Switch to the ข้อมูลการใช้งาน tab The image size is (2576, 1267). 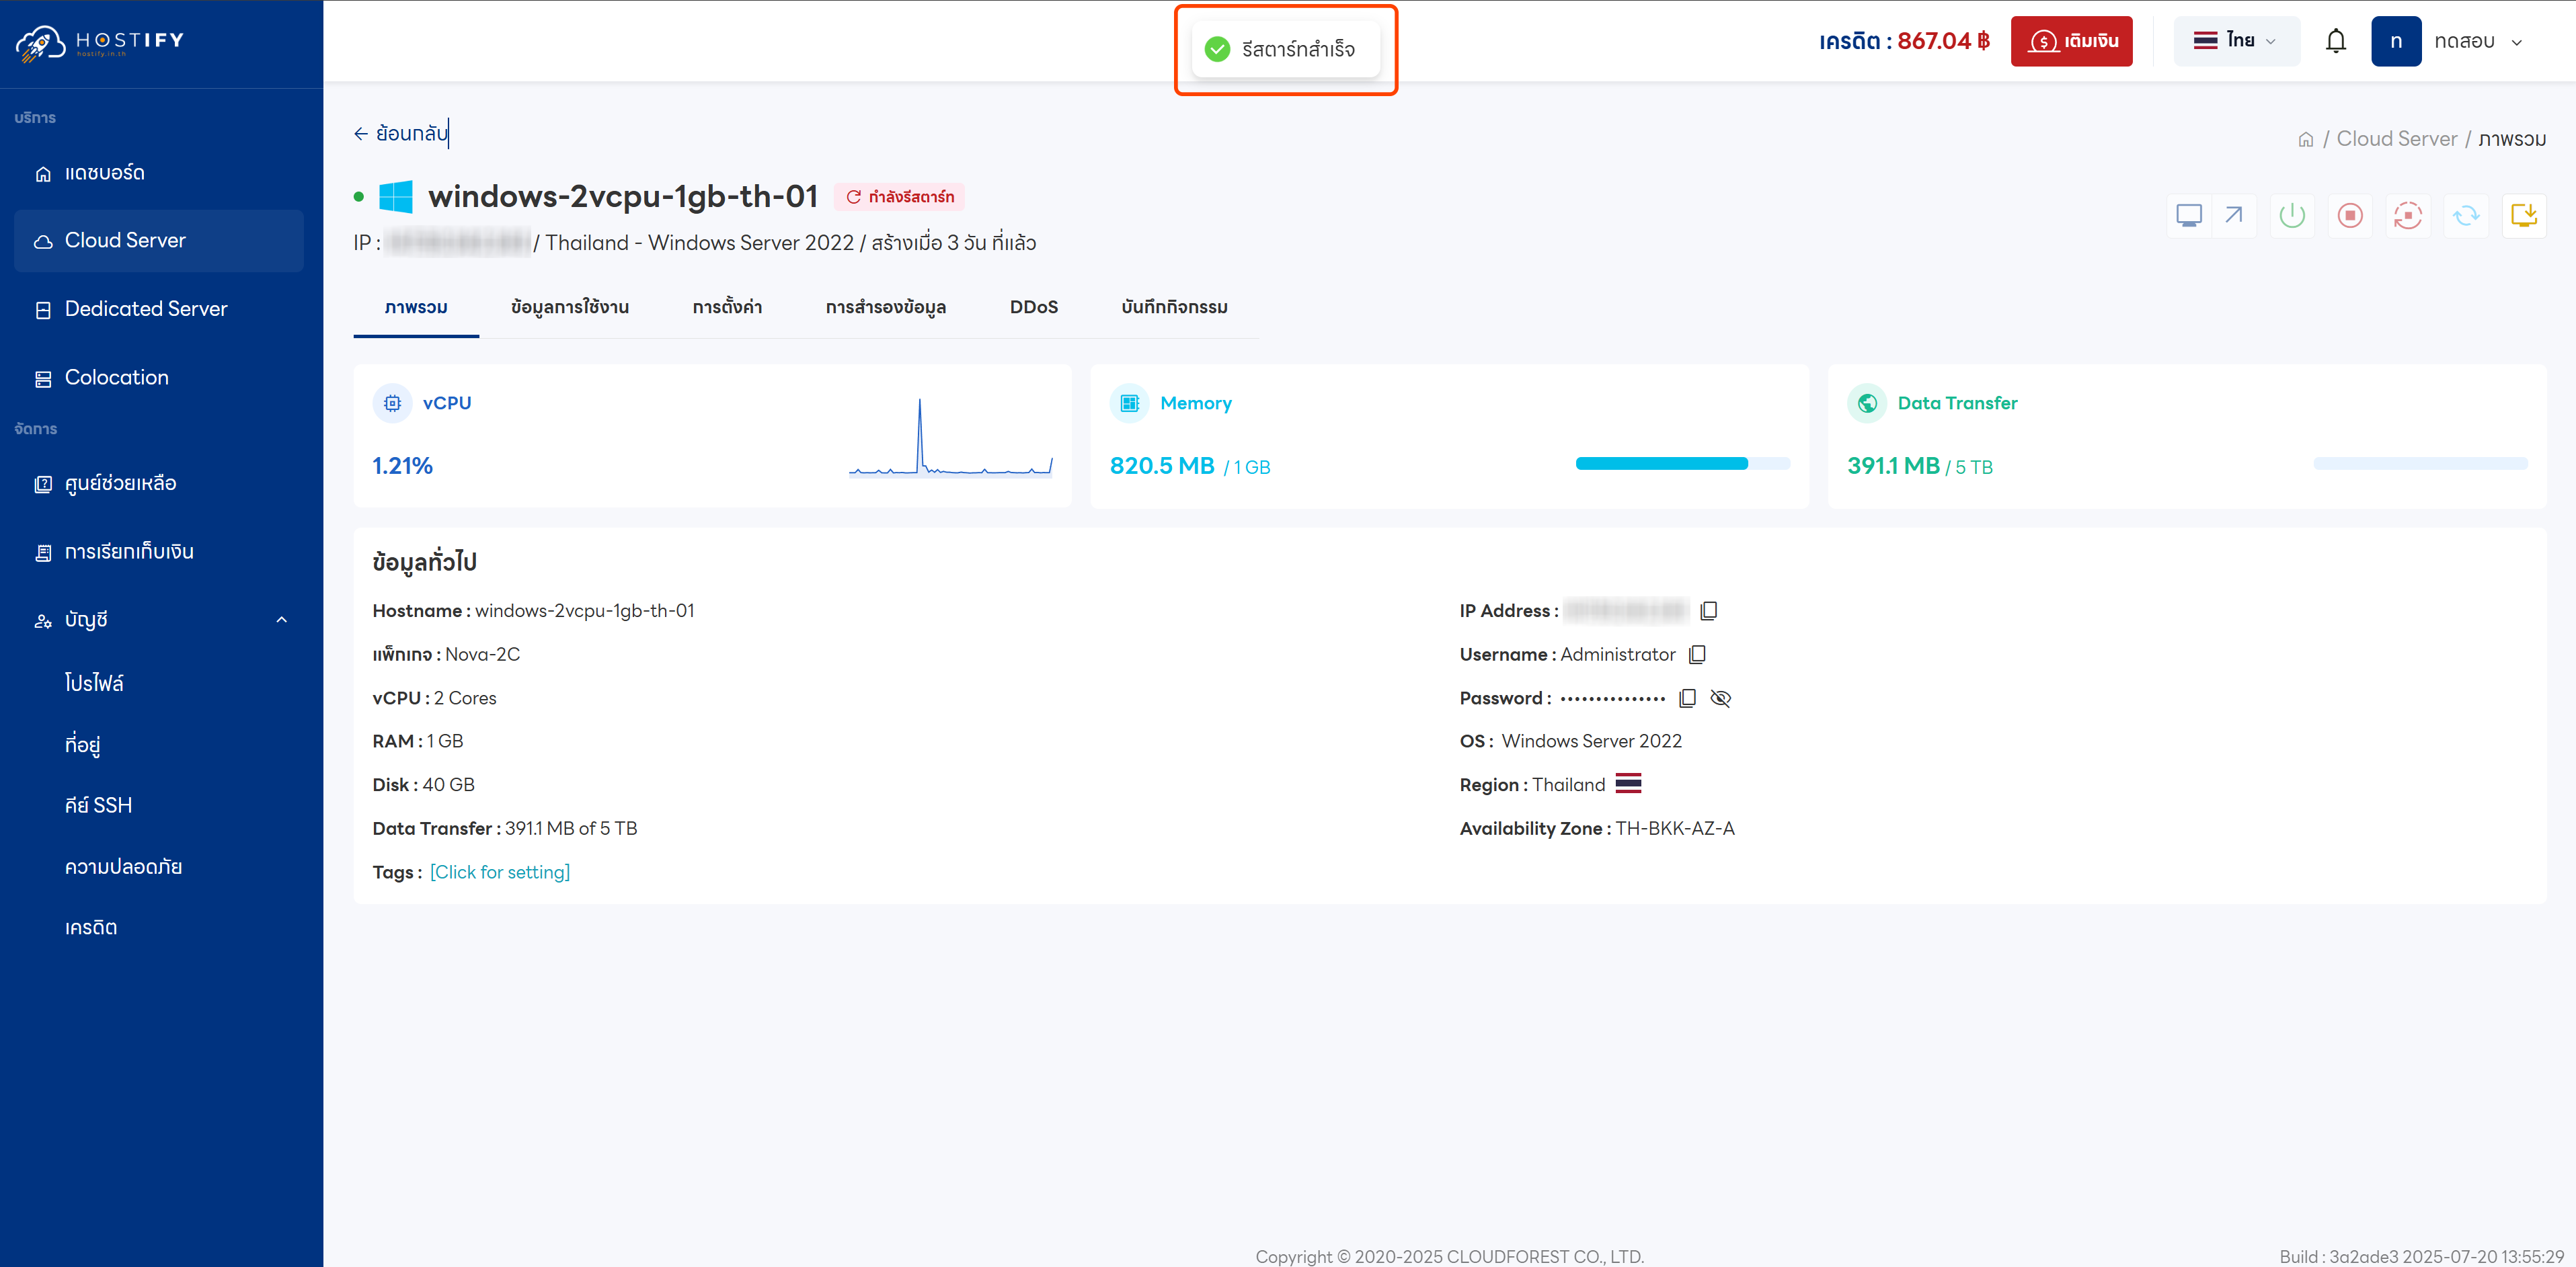point(570,307)
